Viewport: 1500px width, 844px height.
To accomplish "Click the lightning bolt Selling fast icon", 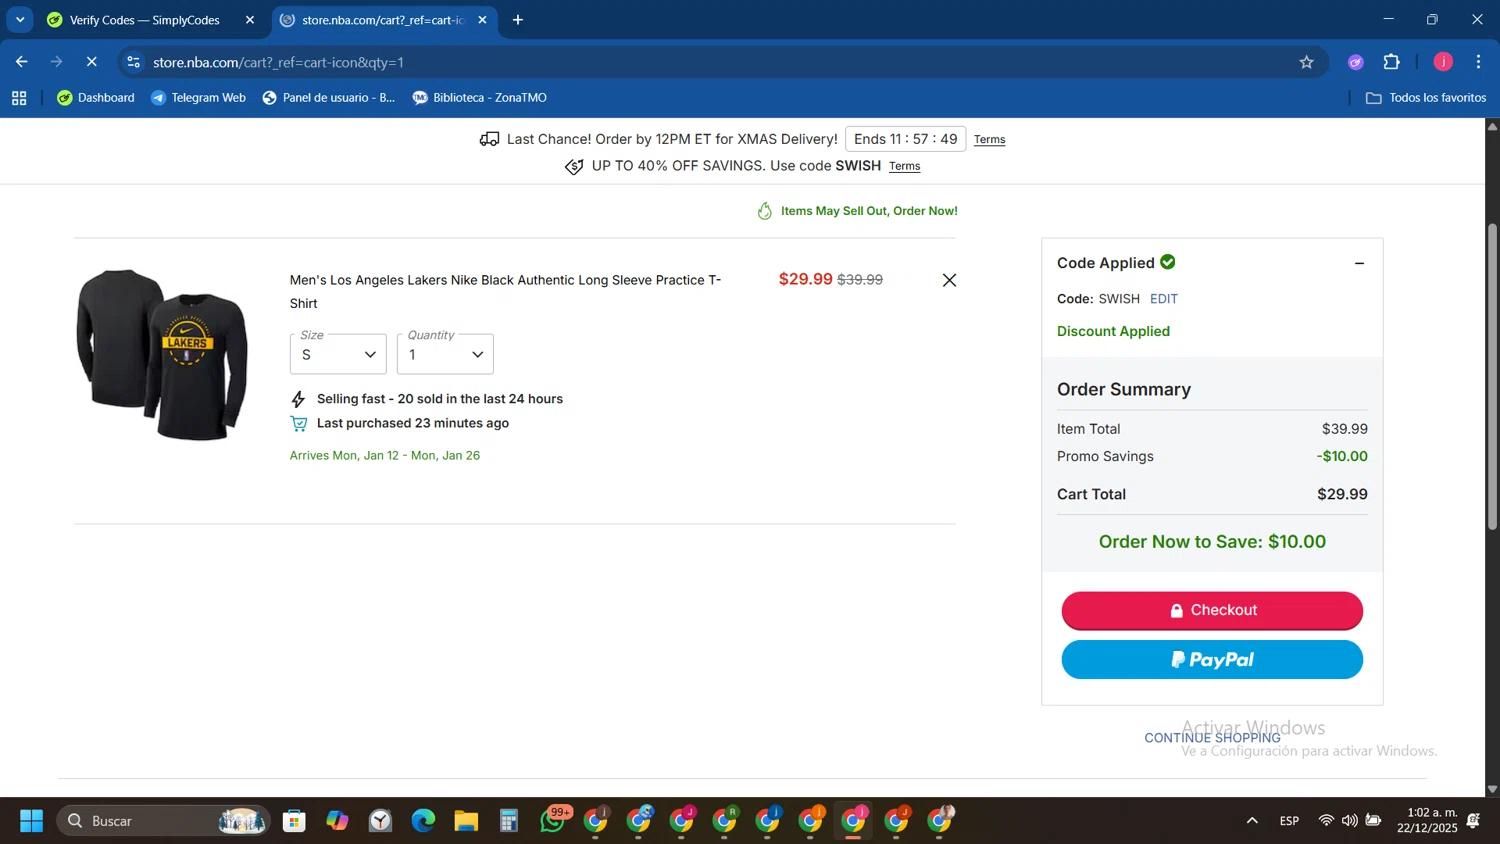I will [x=298, y=399].
